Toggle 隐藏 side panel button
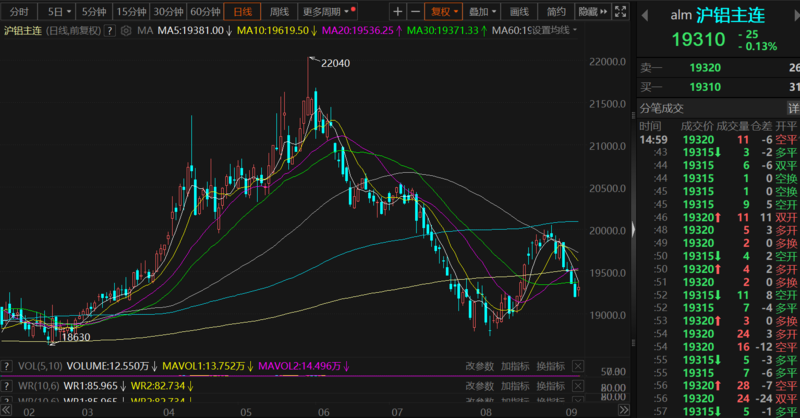The image size is (800, 418). tap(590, 12)
